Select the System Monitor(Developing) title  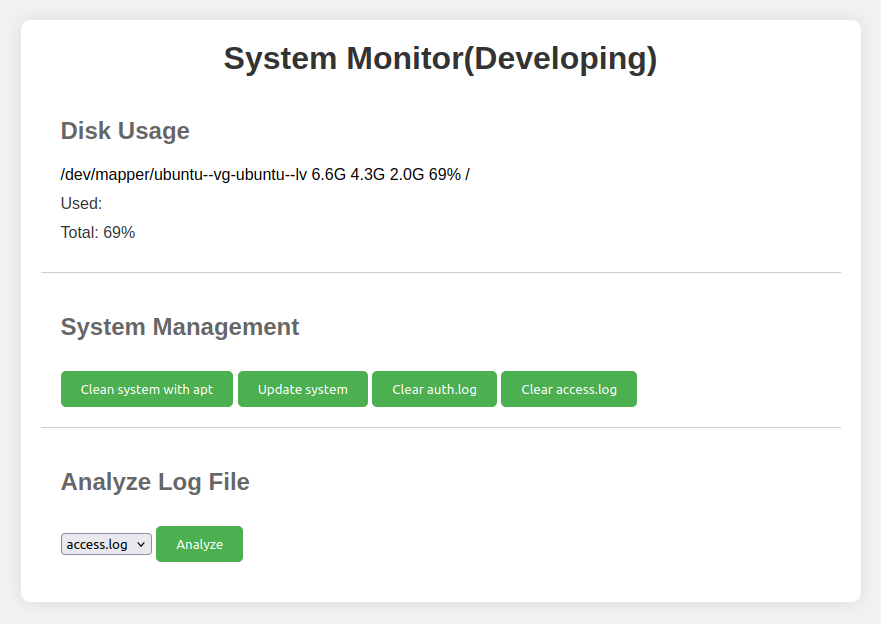pos(440,58)
